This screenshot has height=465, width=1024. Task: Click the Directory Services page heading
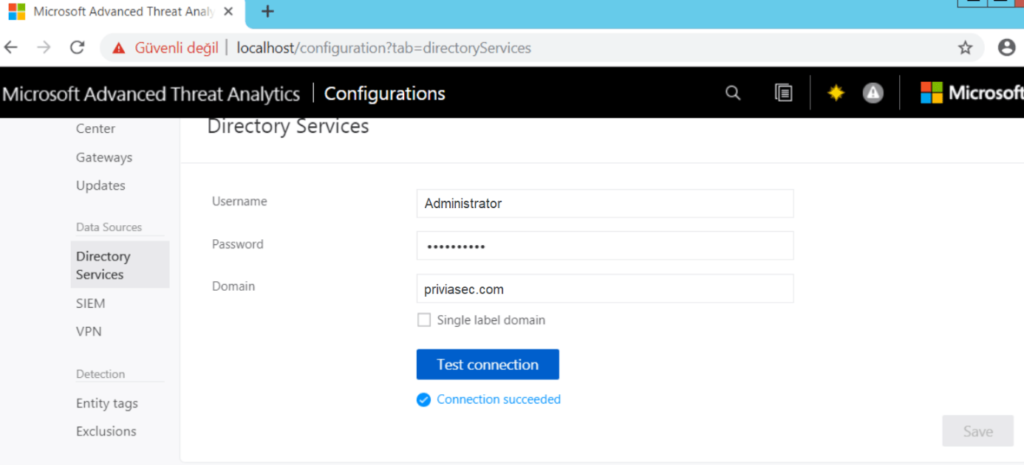[x=288, y=126]
